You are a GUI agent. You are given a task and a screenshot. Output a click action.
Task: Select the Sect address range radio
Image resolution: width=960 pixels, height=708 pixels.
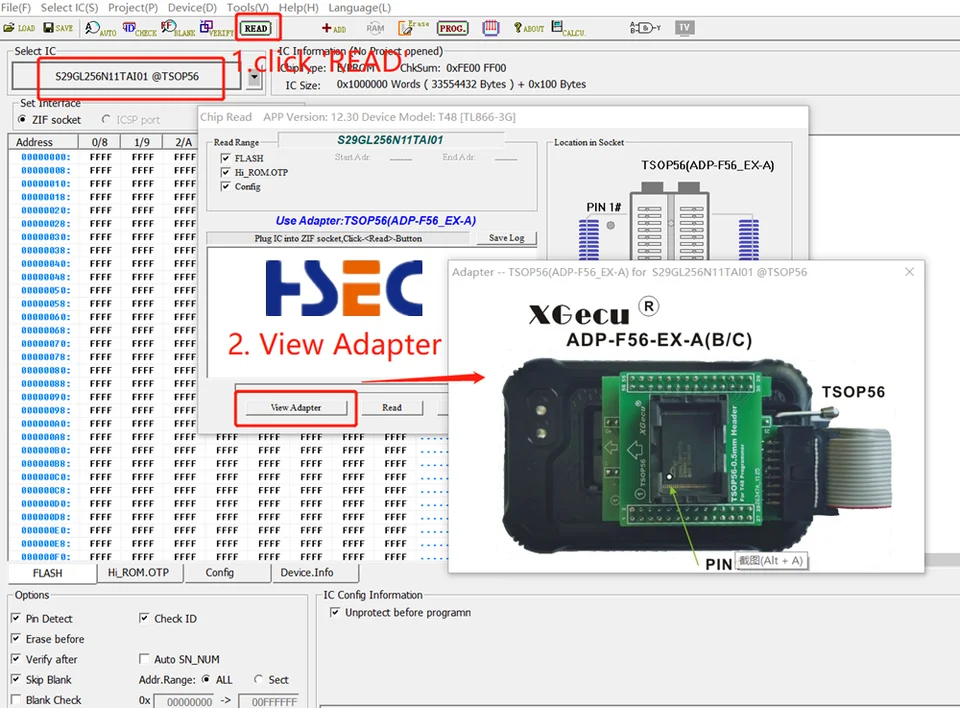(258, 679)
